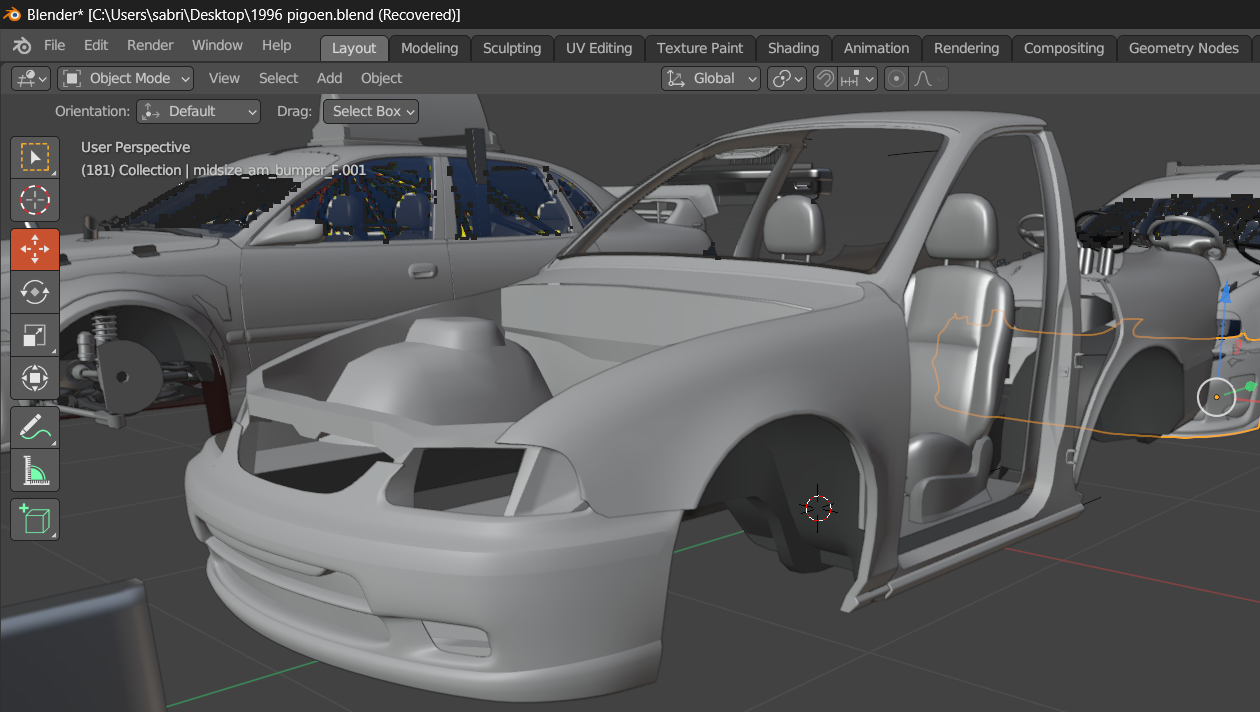Open the Add menu in viewport header
Image resolution: width=1260 pixels, height=712 pixels.
[x=329, y=78]
